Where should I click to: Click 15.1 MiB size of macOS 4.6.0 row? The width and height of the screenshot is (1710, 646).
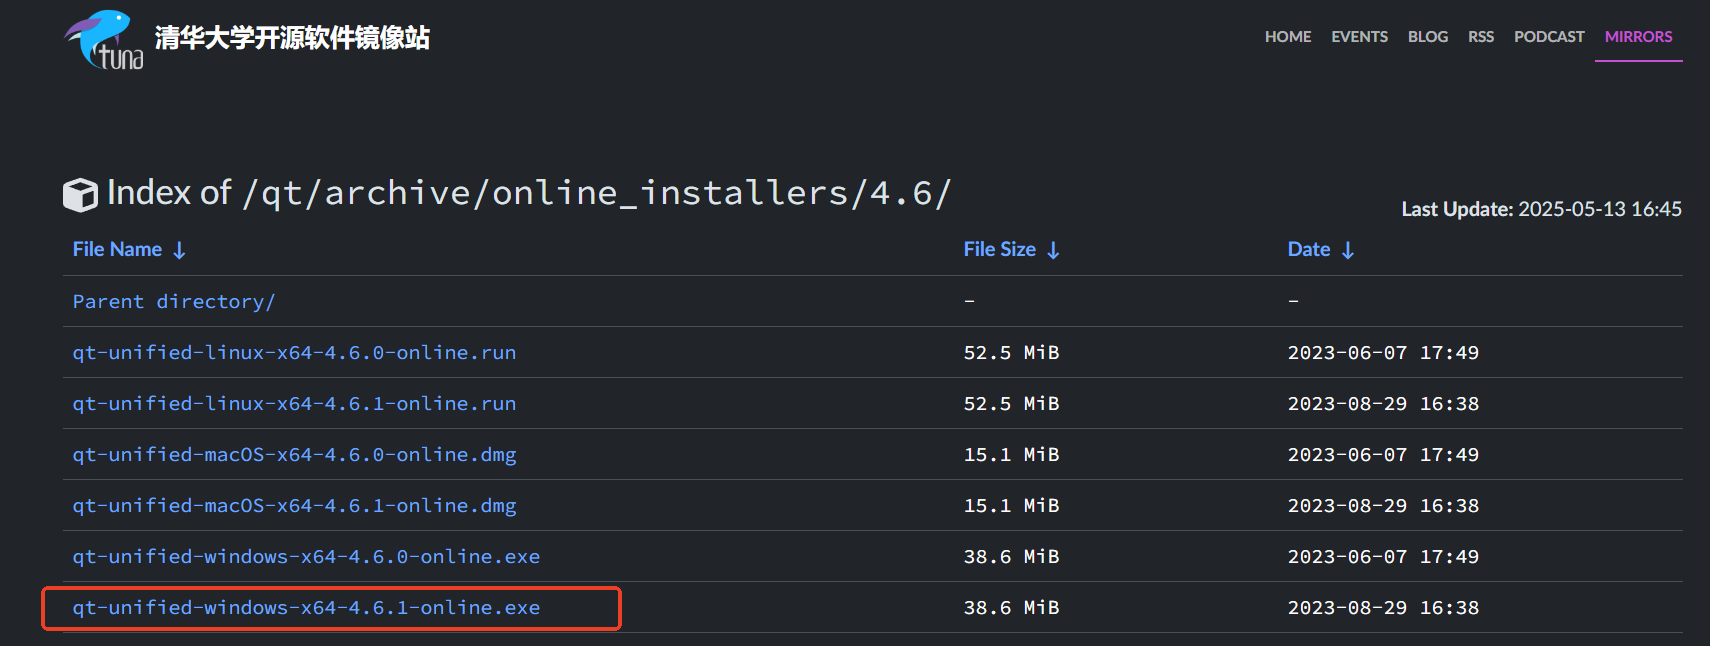(1011, 454)
